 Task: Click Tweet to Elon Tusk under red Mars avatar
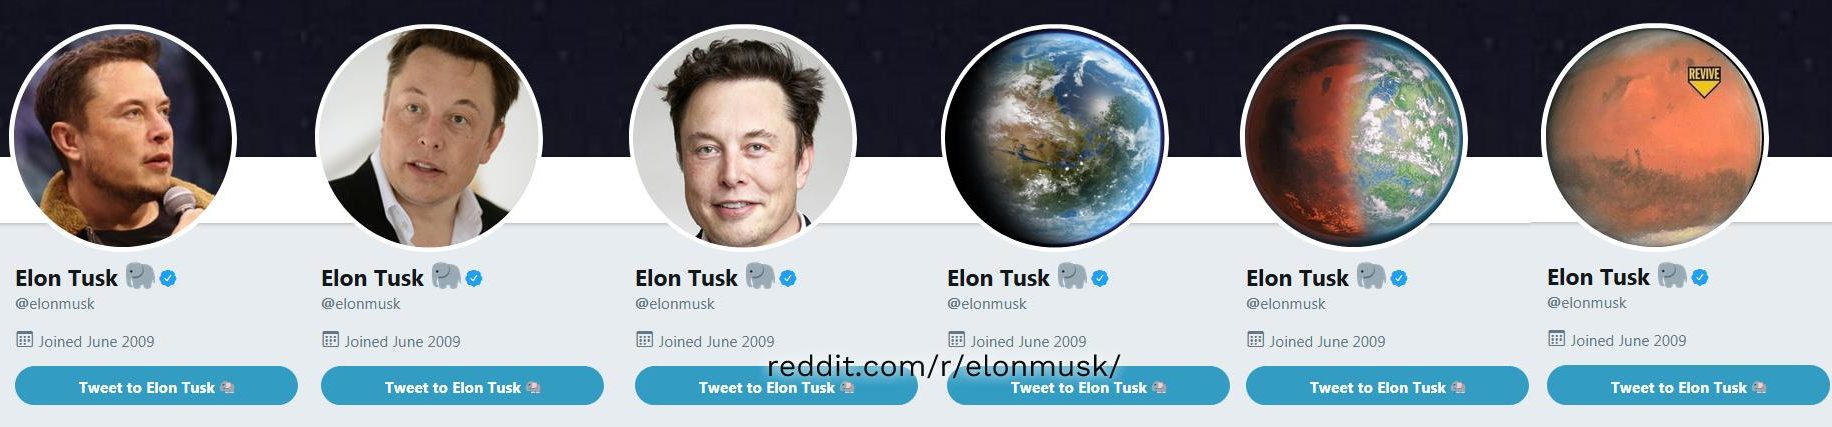pos(1688,386)
